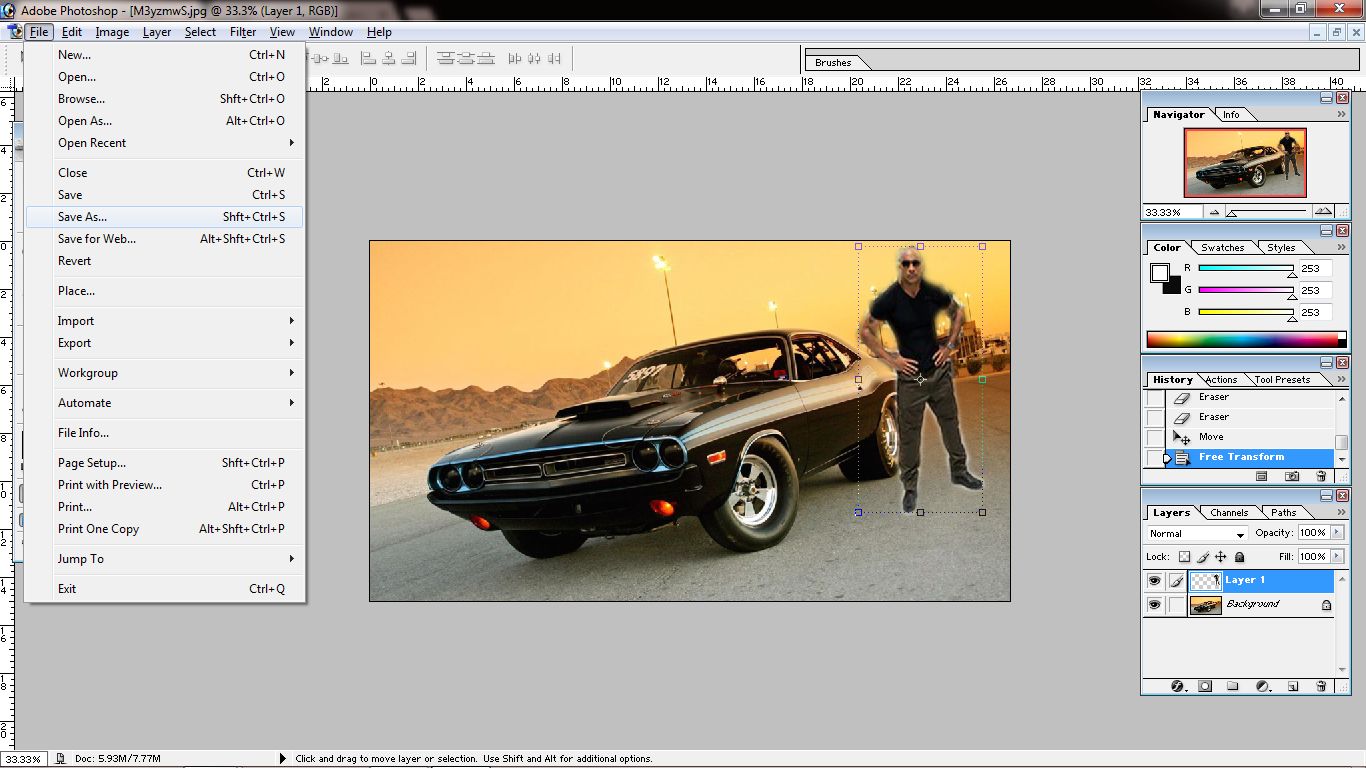The height and width of the screenshot is (768, 1366).
Task: Create a new layer
Action: point(1293,686)
